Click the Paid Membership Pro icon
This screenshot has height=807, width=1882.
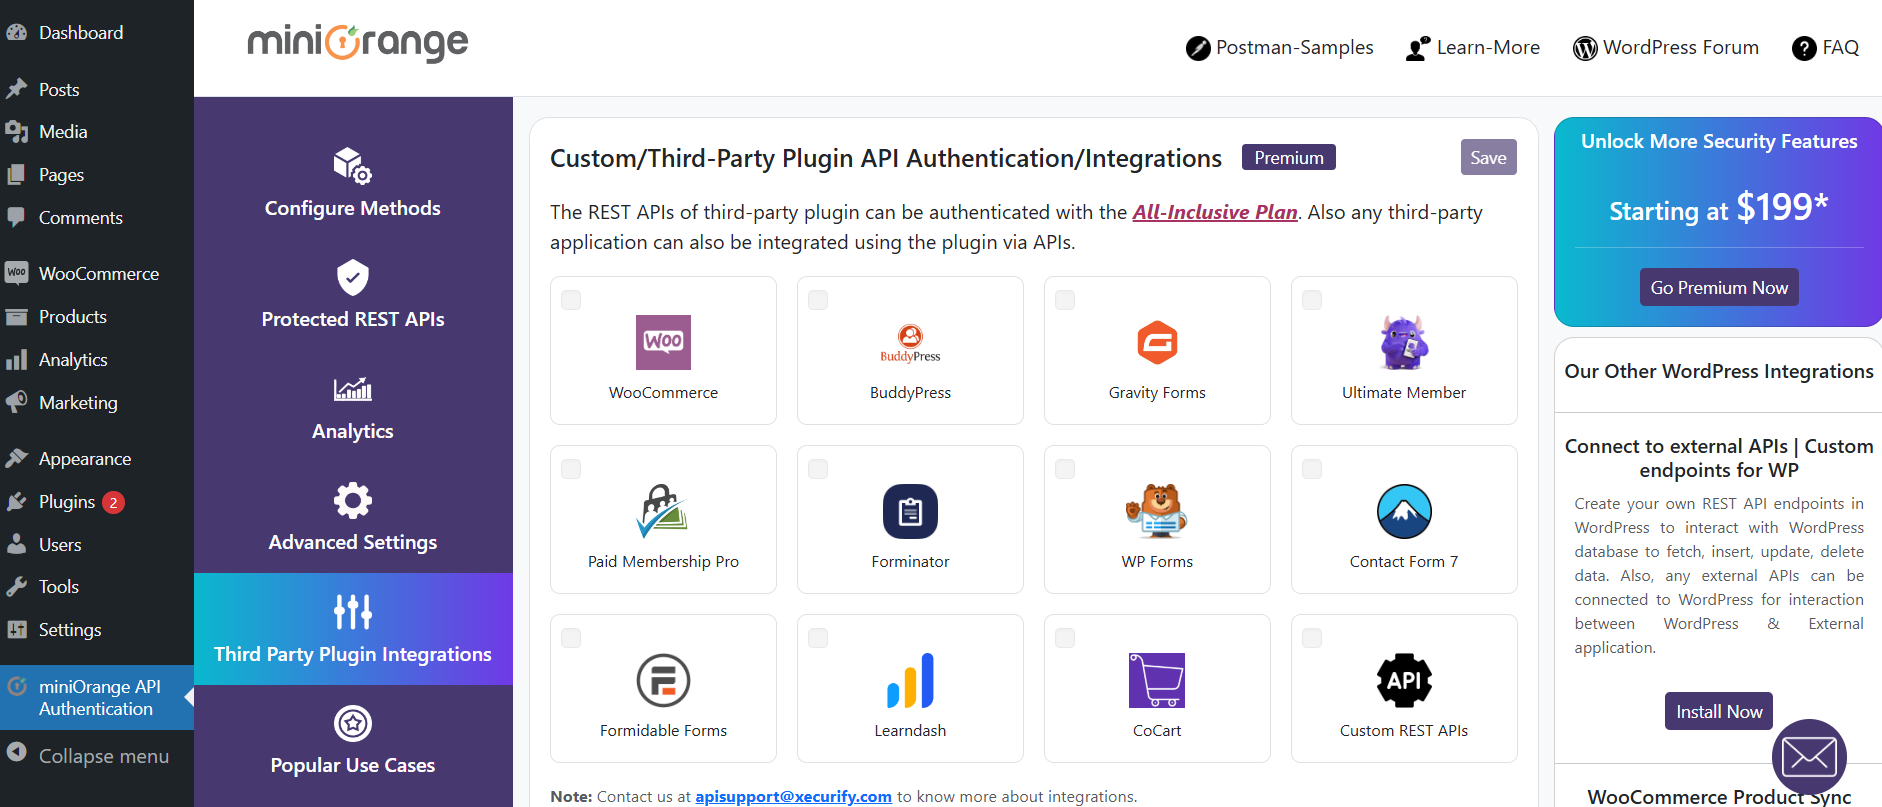pyautogui.click(x=662, y=511)
